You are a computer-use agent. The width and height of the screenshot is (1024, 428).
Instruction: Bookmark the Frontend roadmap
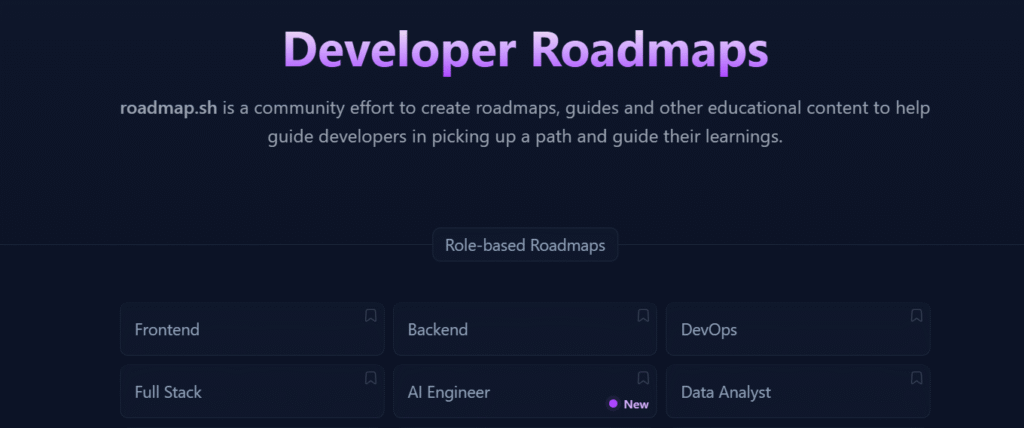pos(370,316)
